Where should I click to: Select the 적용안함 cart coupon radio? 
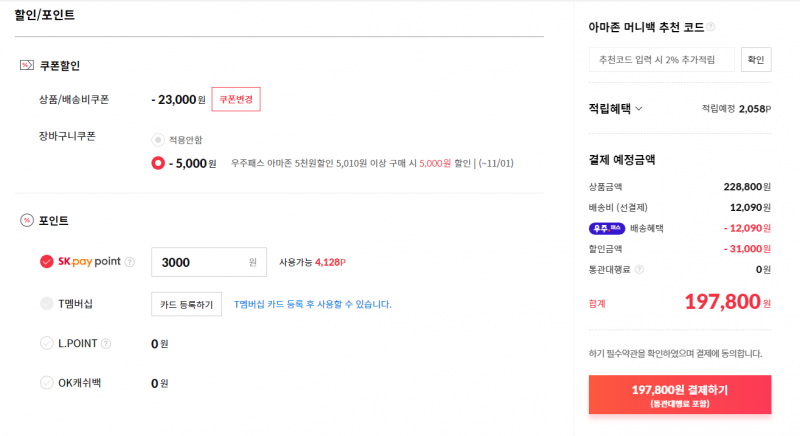coord(158,140)
